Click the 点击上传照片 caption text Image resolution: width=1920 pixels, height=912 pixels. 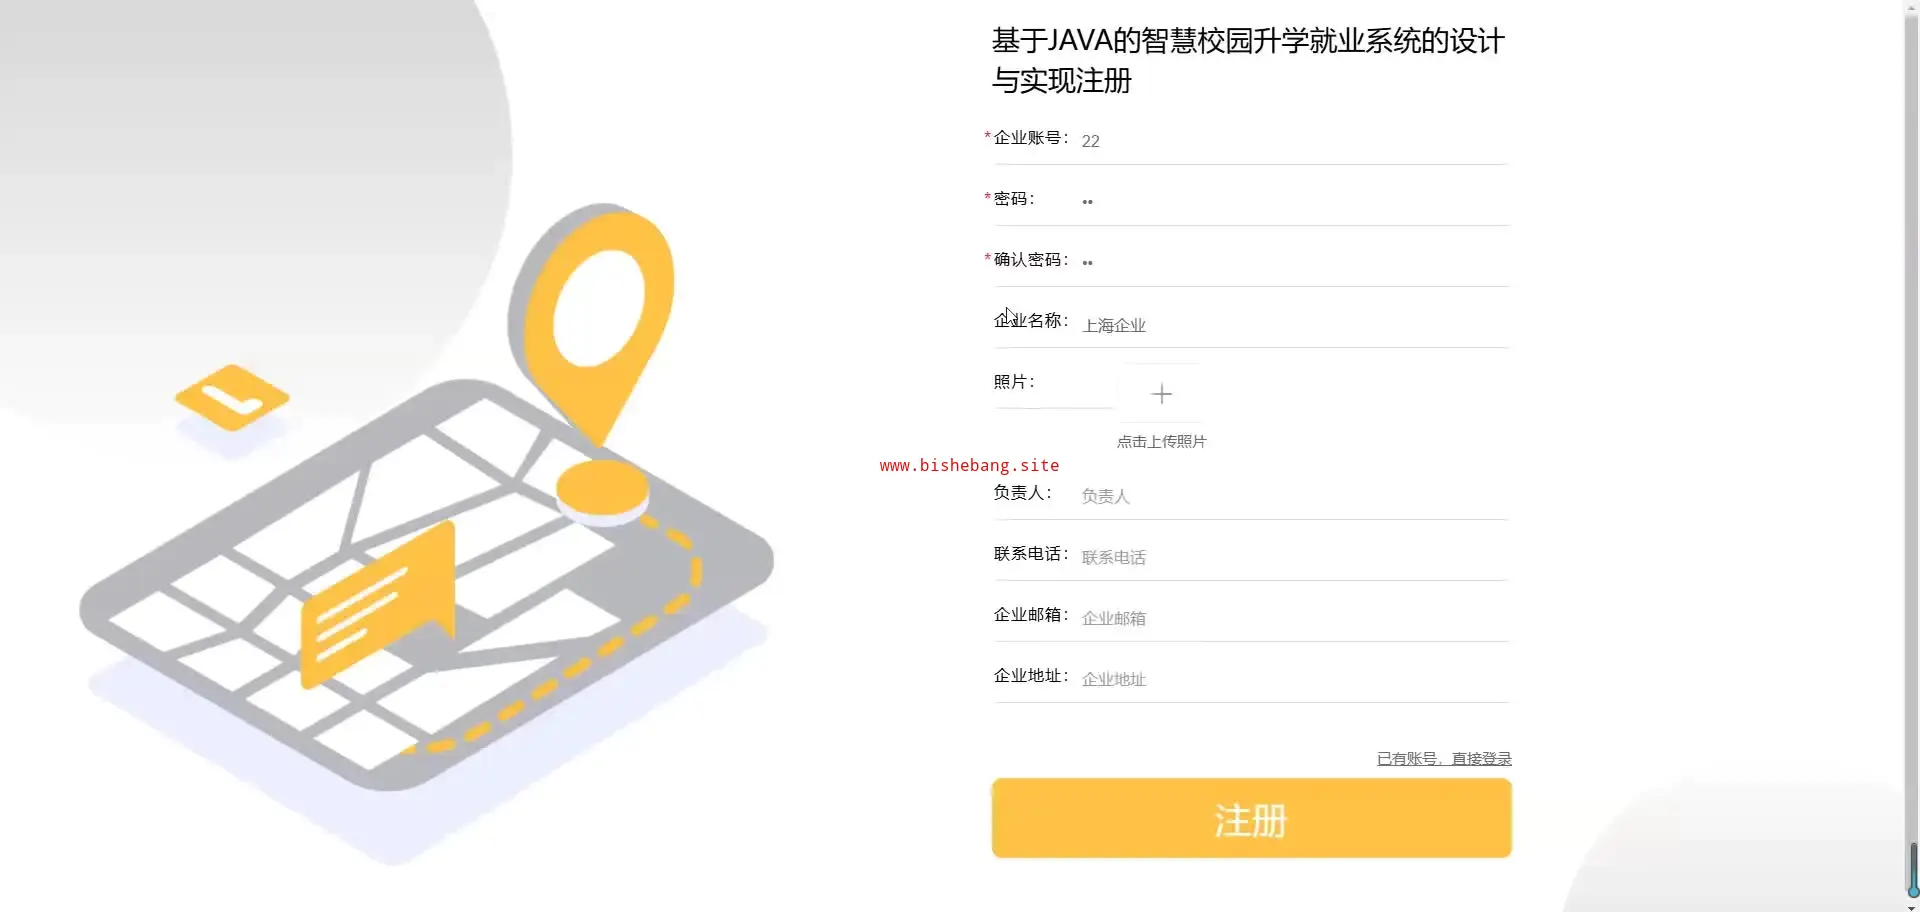(x=1161, y=442)
